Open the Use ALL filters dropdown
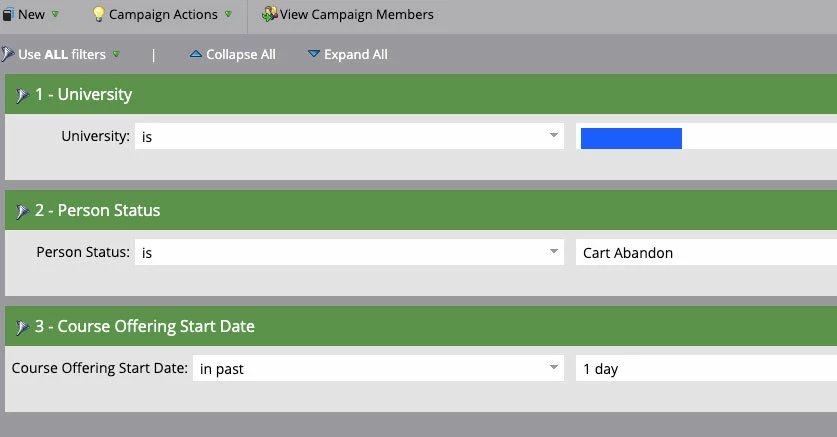The image size is (837, 437). tap(61, 54)
